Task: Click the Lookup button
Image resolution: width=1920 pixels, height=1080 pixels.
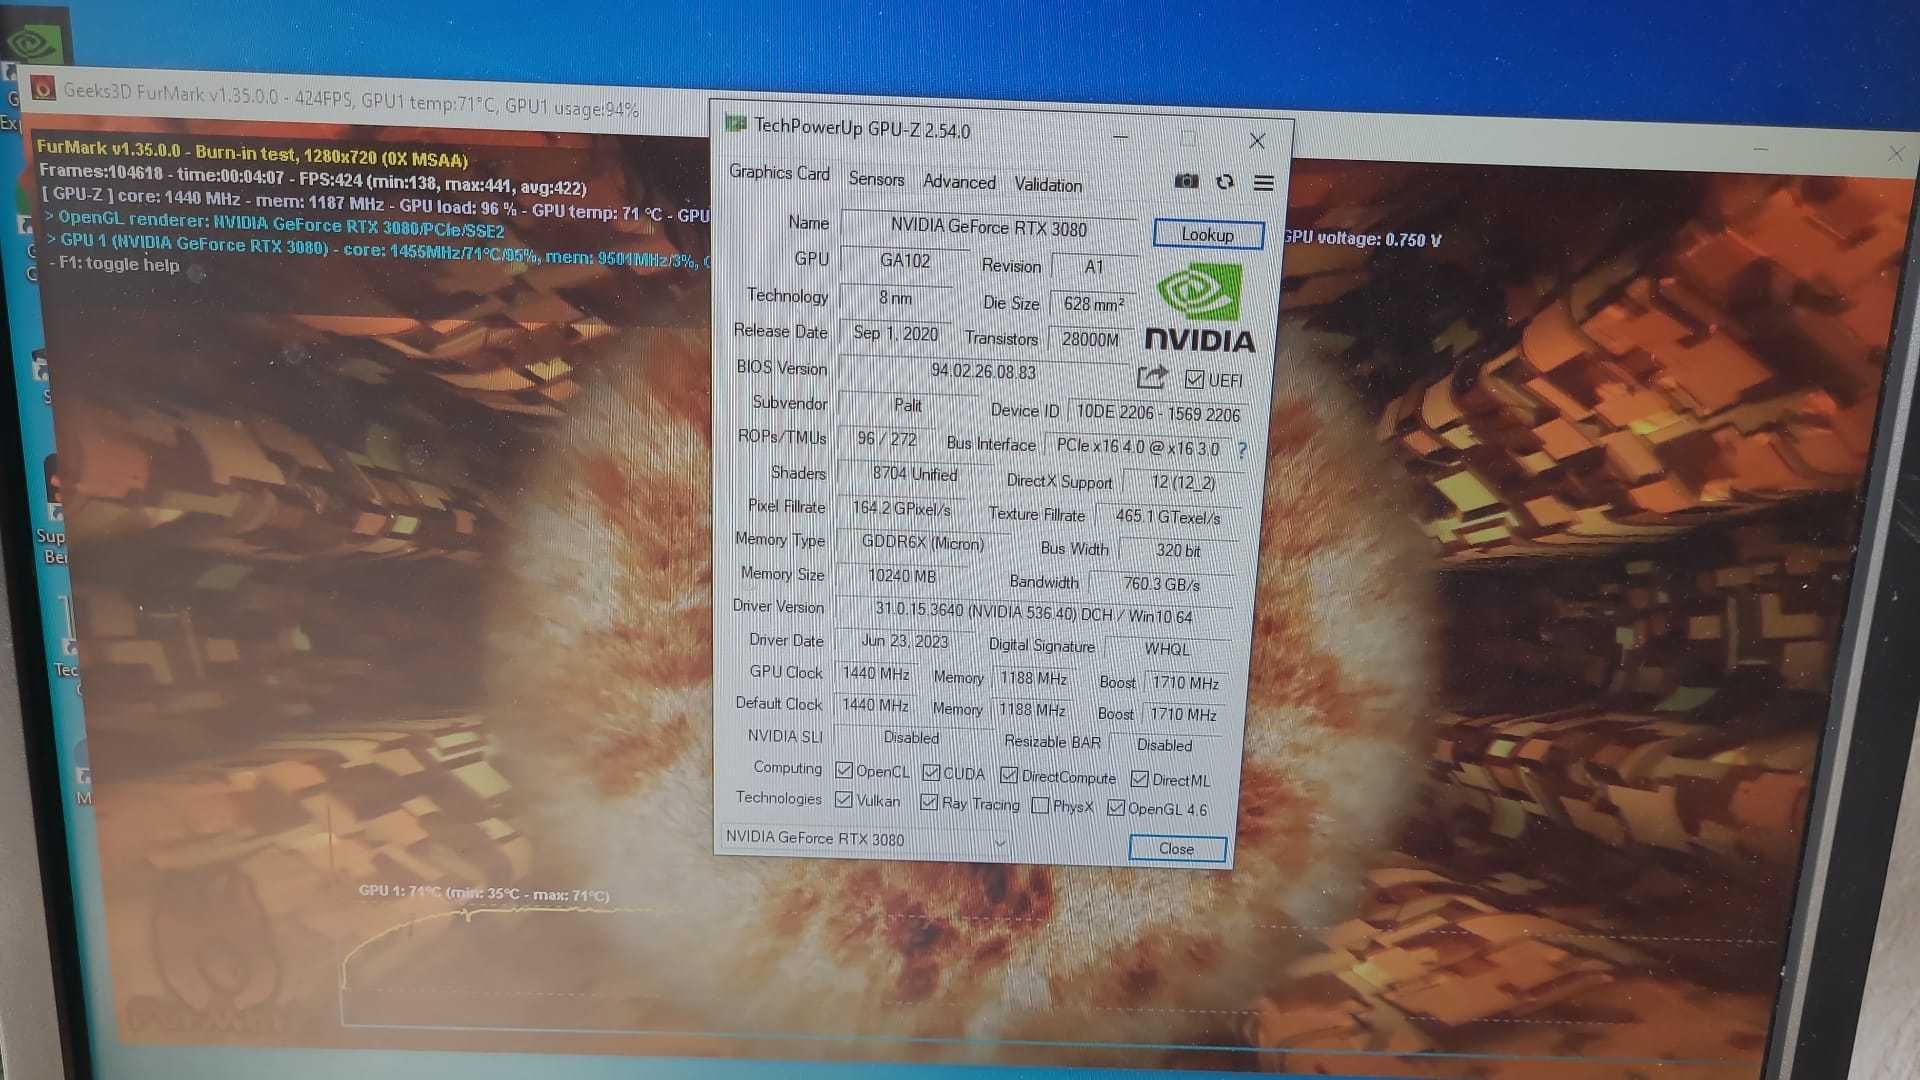Action: tap(1208, 234)
